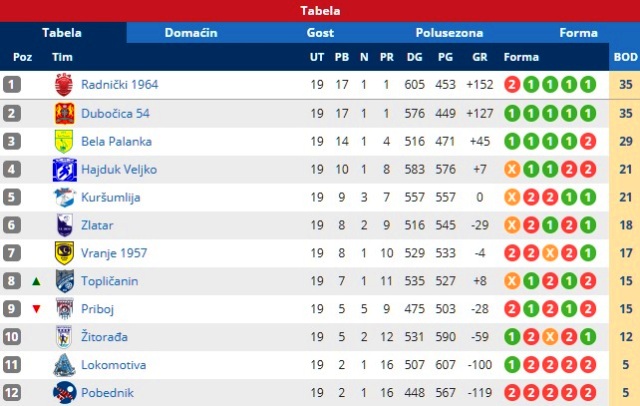Open the Polusezona tab

pos(449,33)
